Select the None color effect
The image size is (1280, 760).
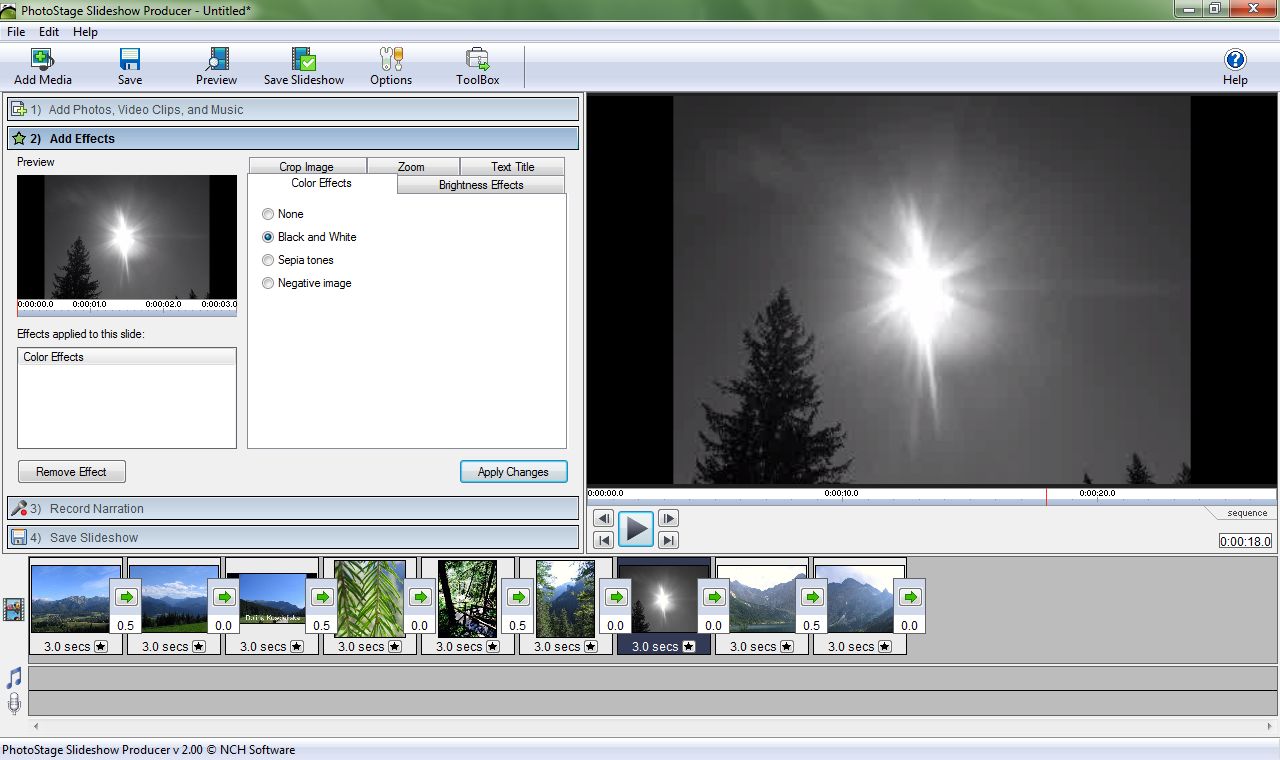(x=268, y=214)
